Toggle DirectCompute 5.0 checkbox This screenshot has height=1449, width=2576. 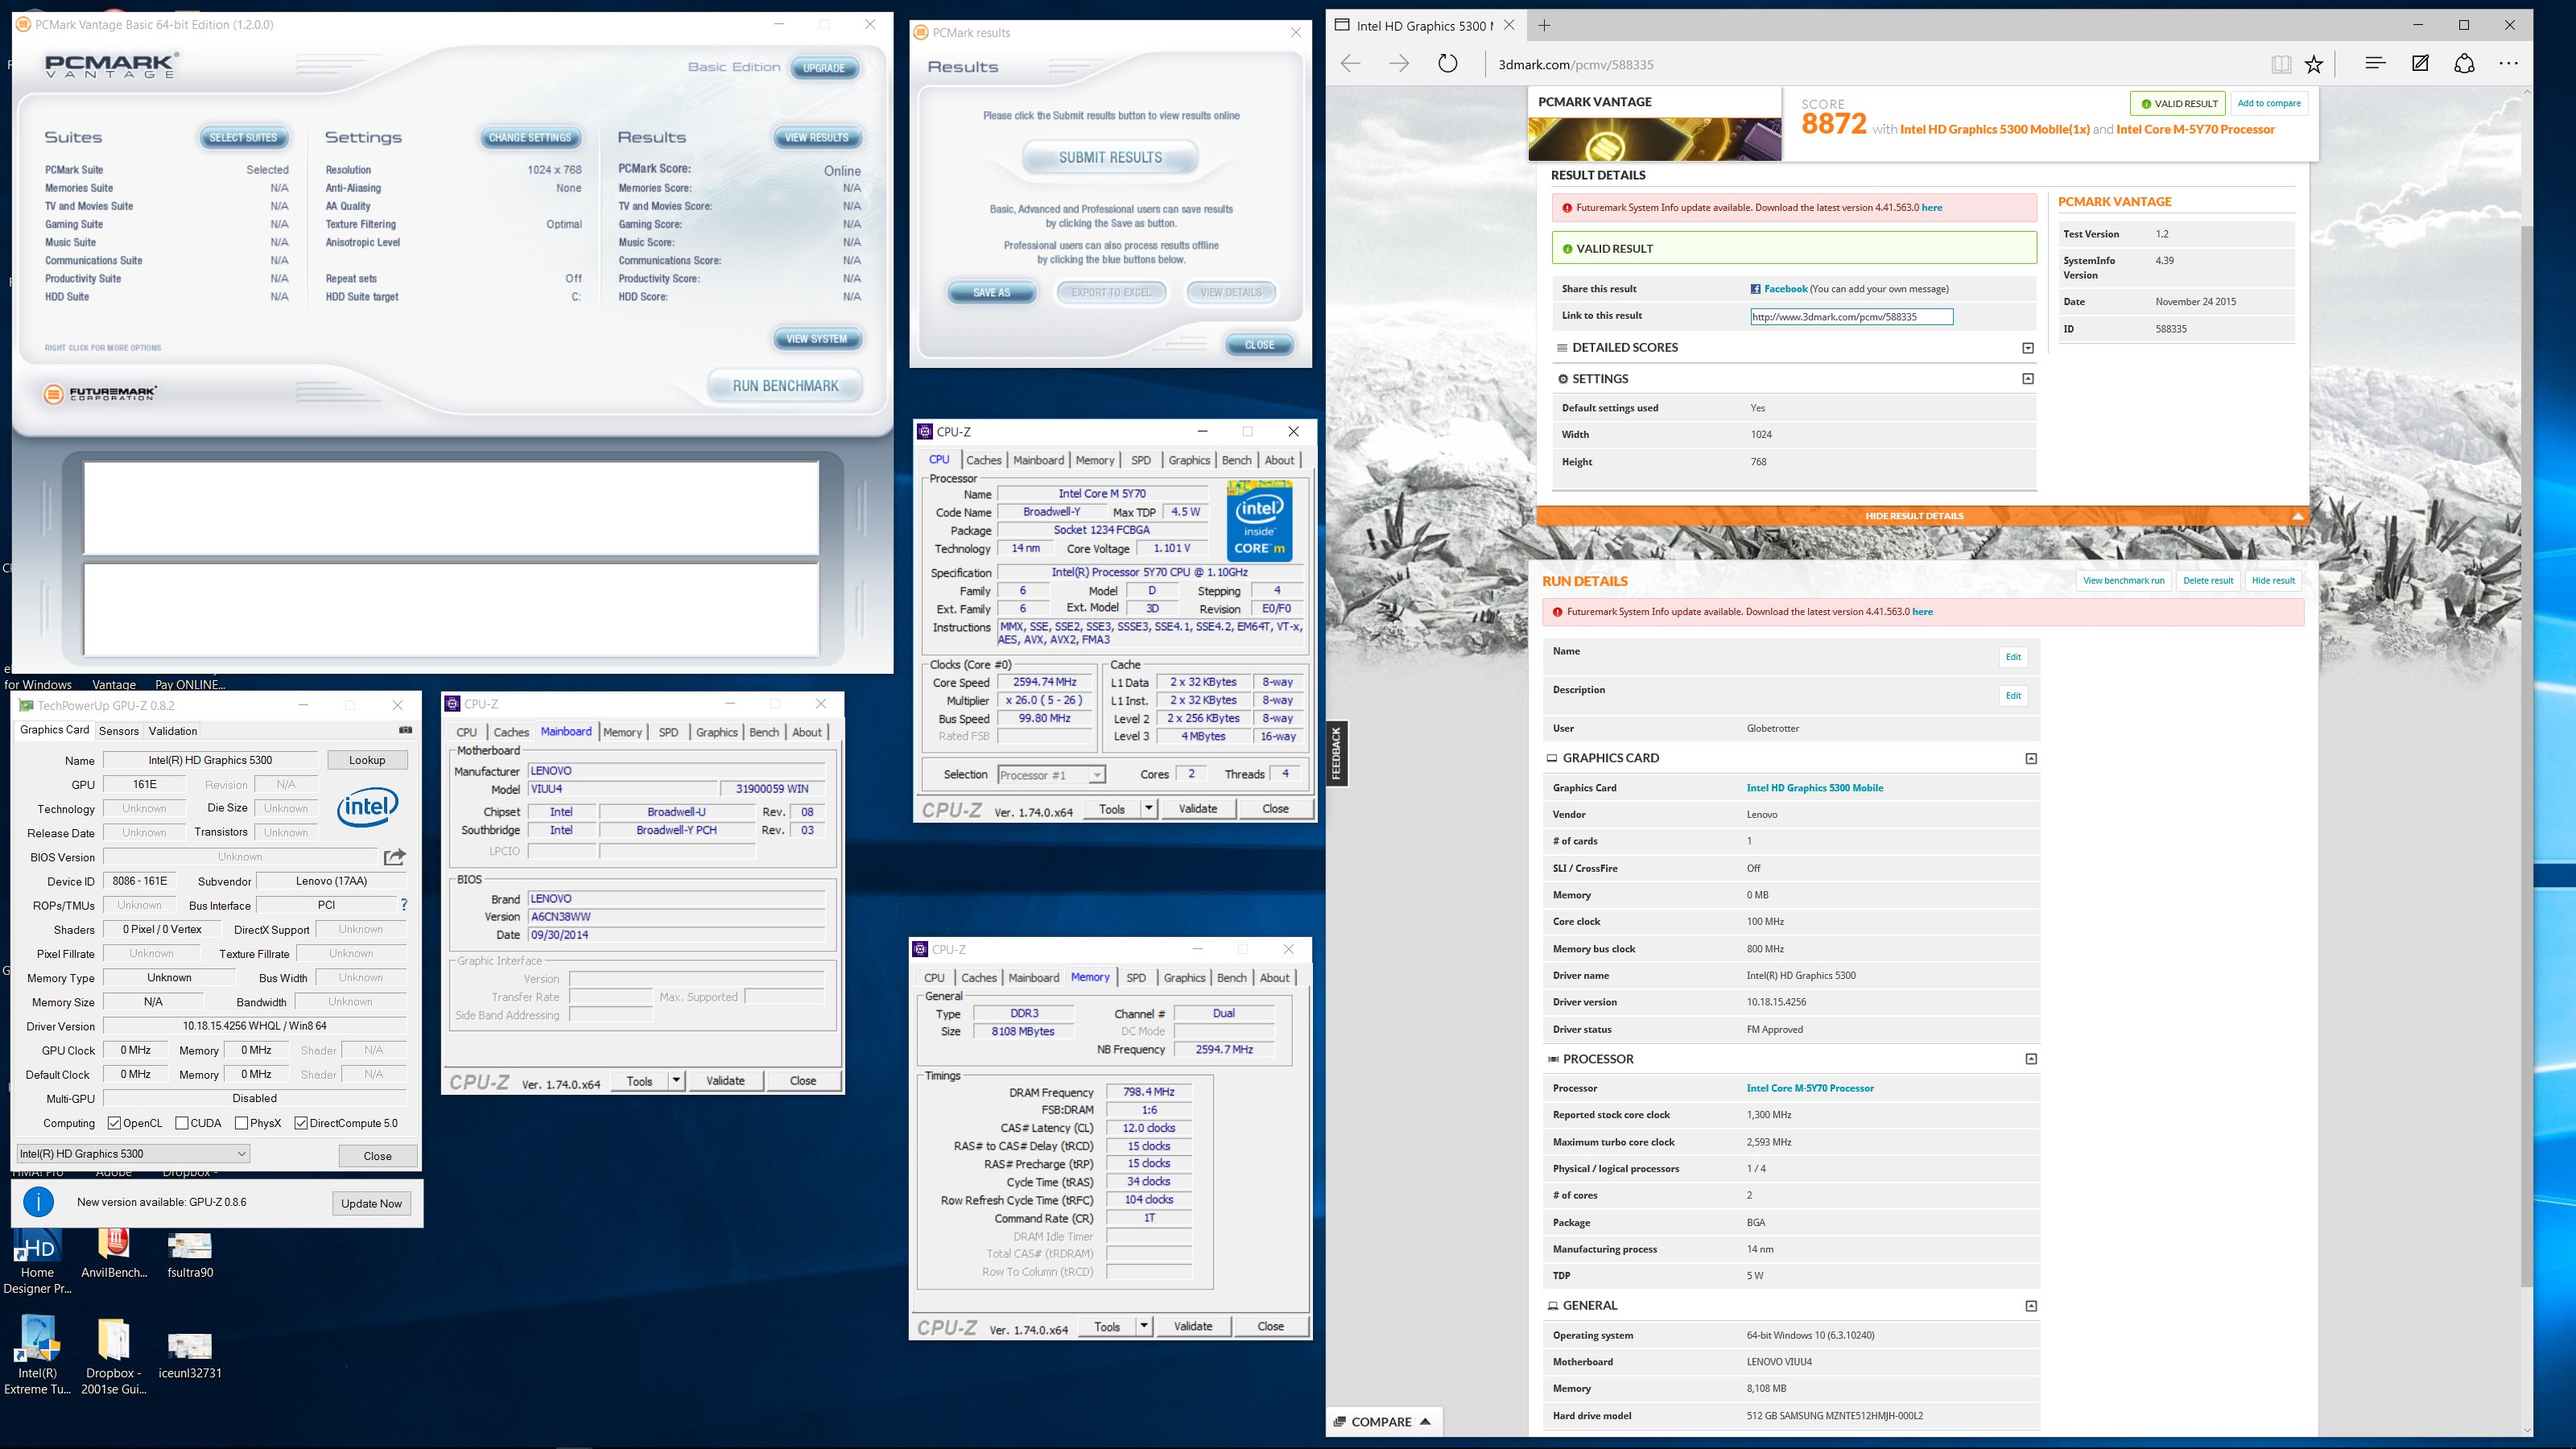(x=301, y=1123)
